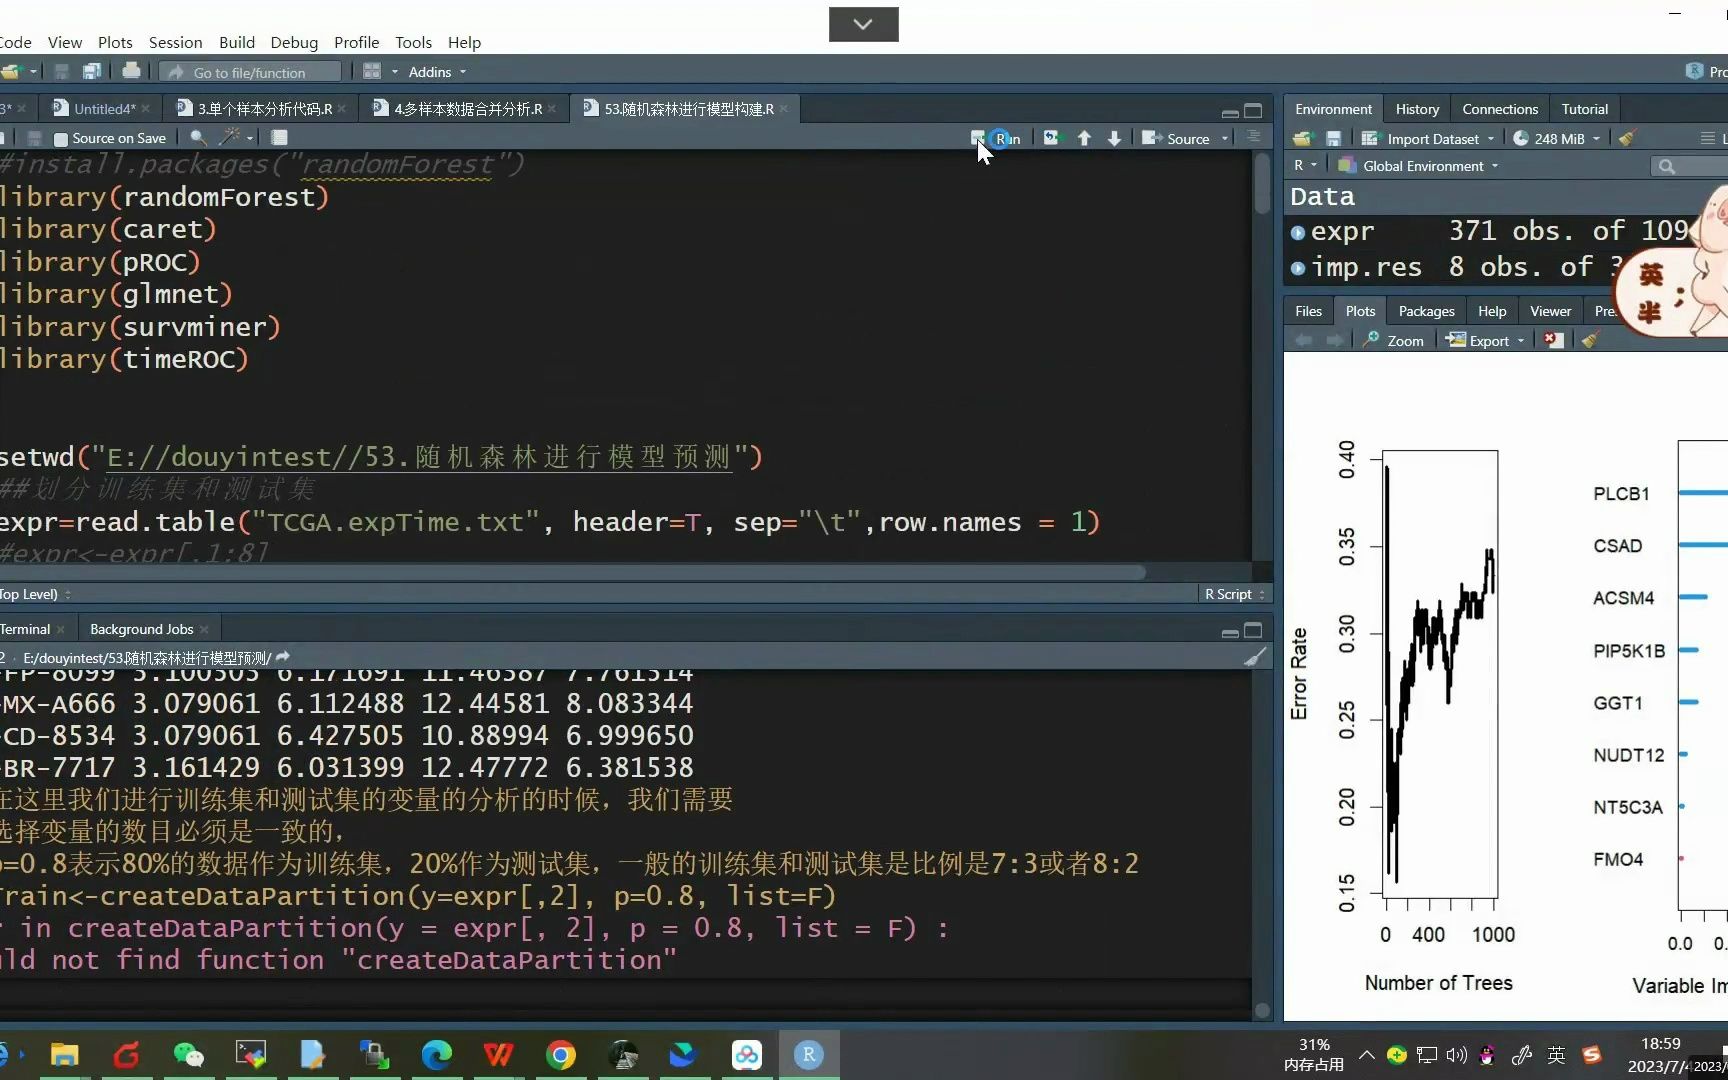Click the Go to file/function field
1728x1080 pixels.
pyautogui.click(x=250, y=72)
